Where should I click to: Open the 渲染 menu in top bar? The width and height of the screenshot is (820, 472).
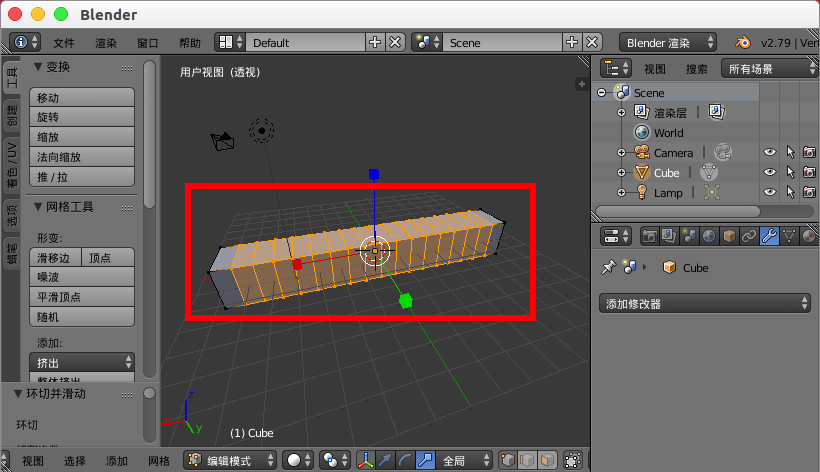(x=106, y=43)
